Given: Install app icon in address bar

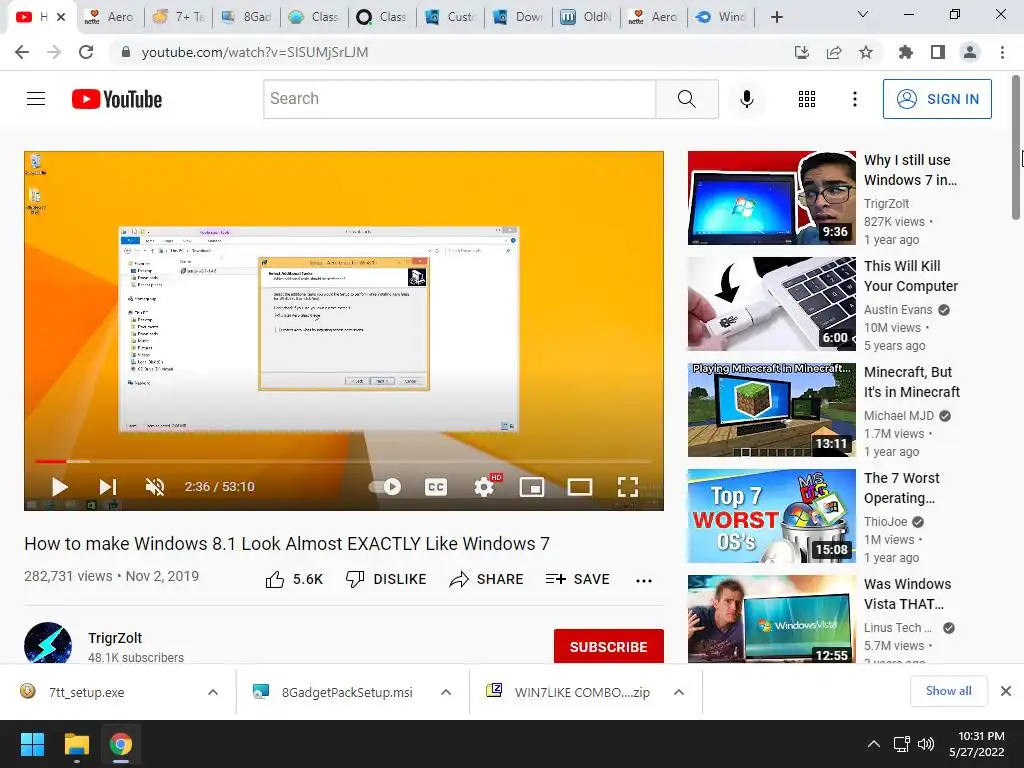Looking at the screenshot, I should pyautogui.click(x=802, y=52).
